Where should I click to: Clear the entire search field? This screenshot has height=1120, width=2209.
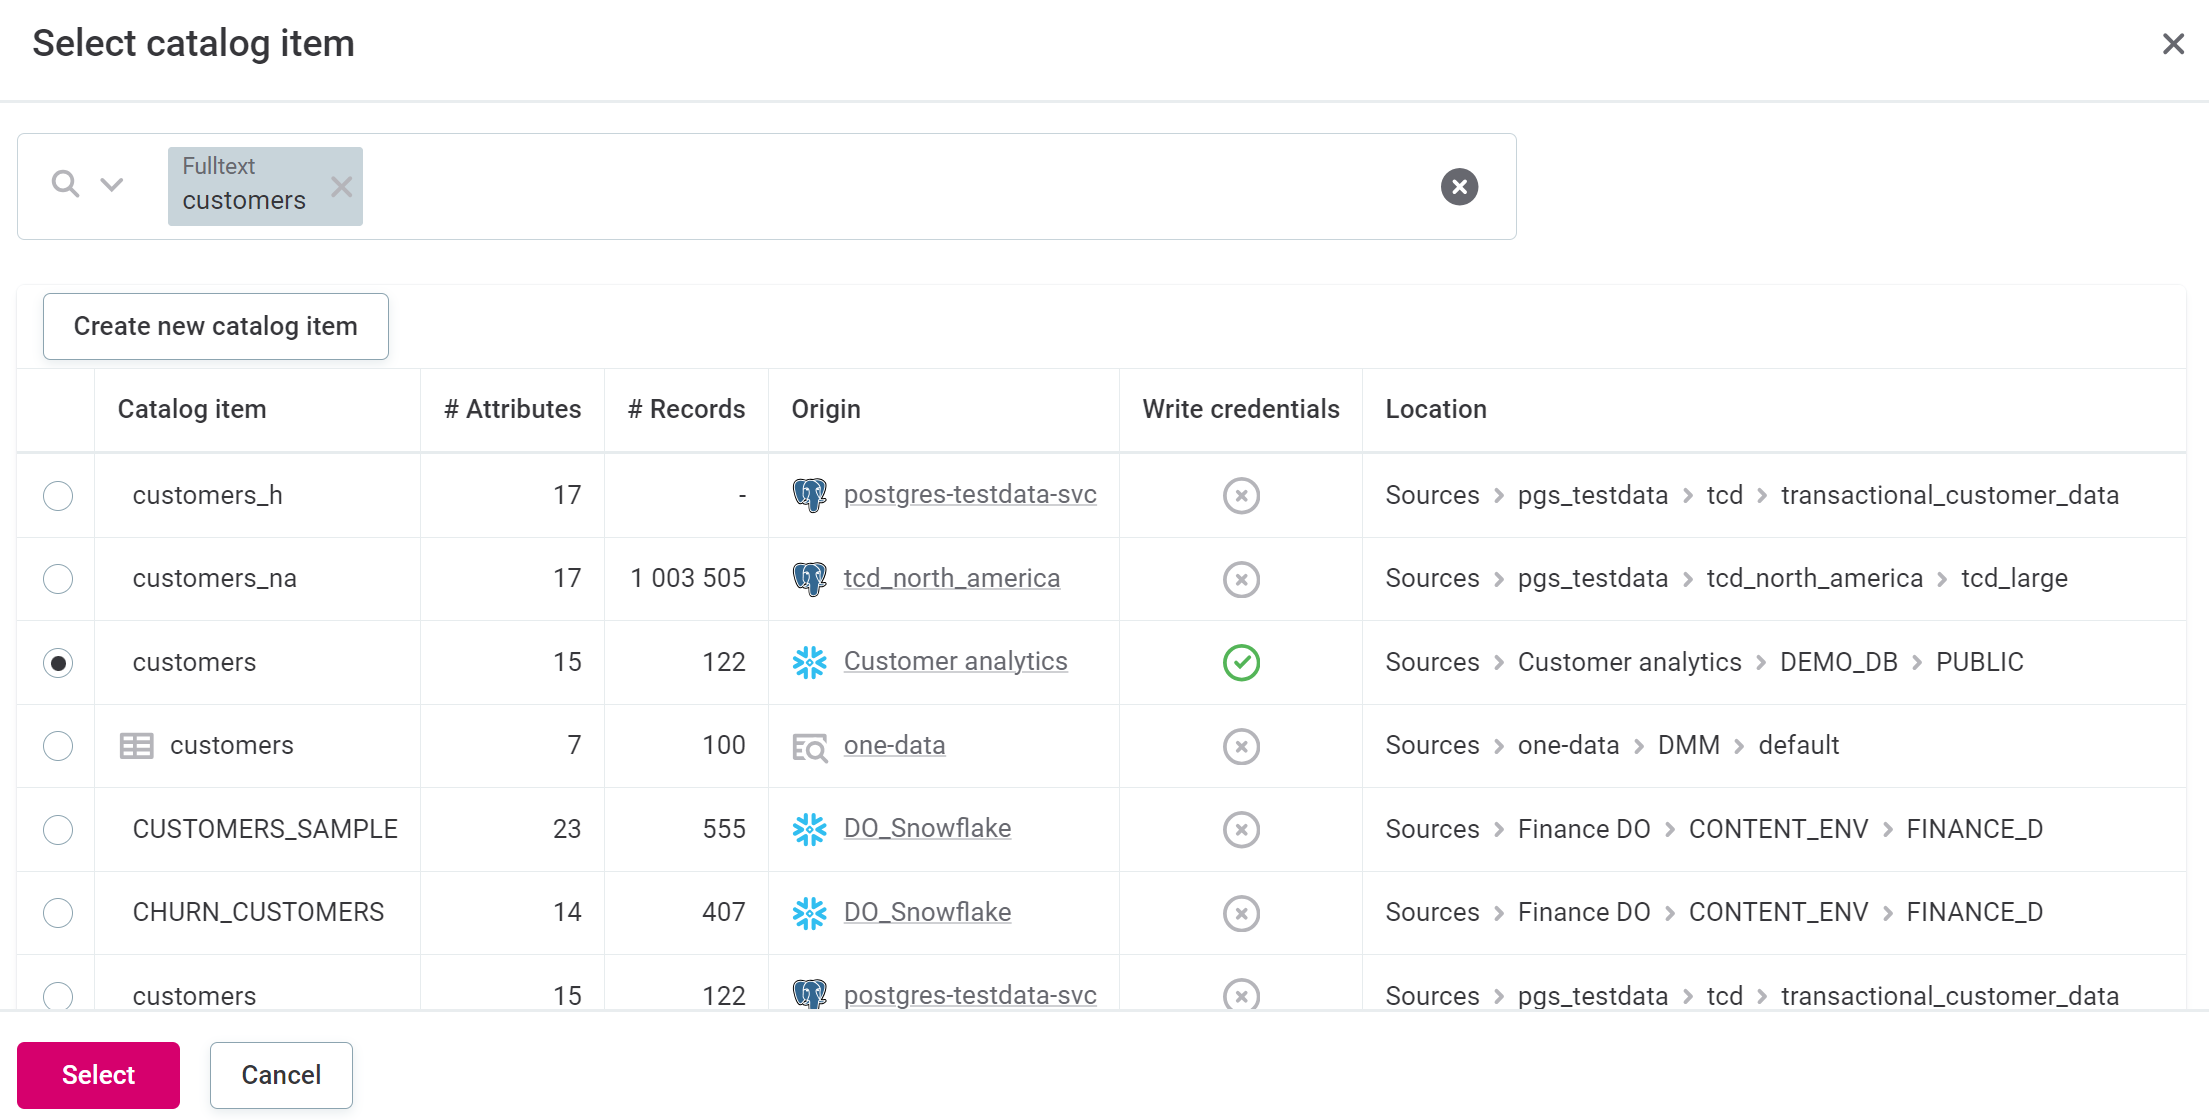coord(1459,187)
